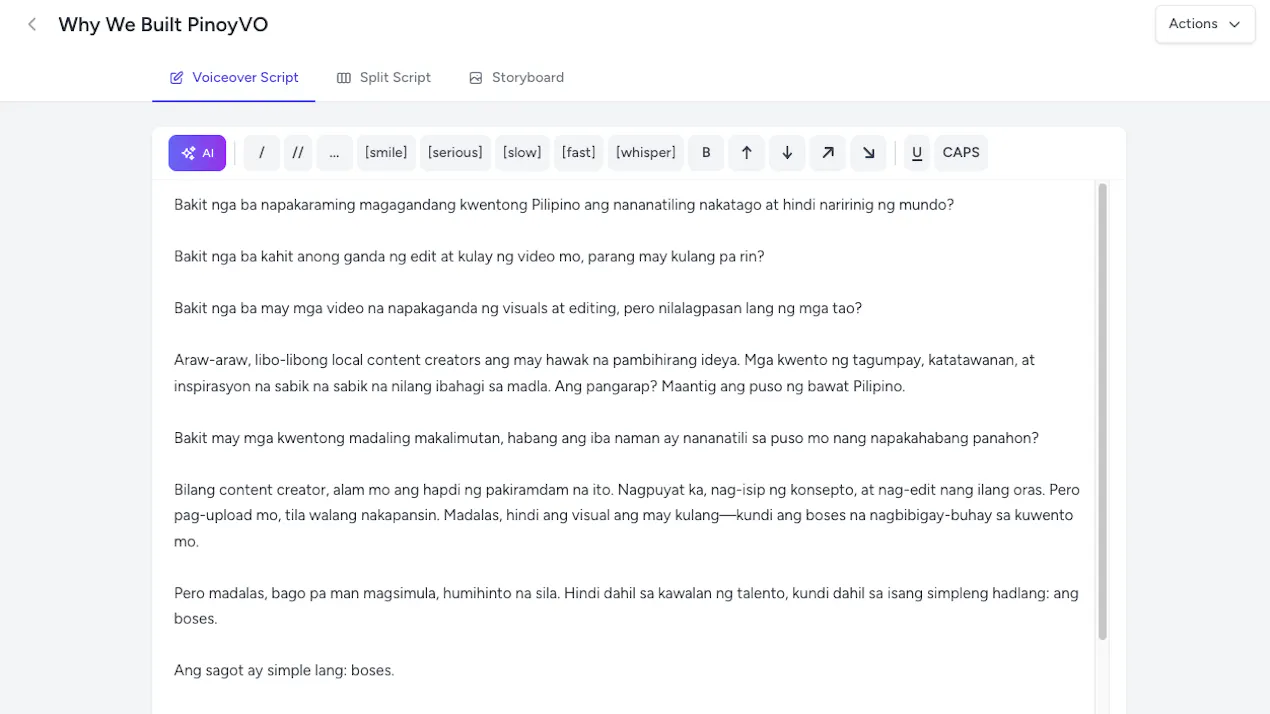The image size is (1270, 714).
Task: Click the script editor vertical scrollbar
Action: click(1102, 411)
